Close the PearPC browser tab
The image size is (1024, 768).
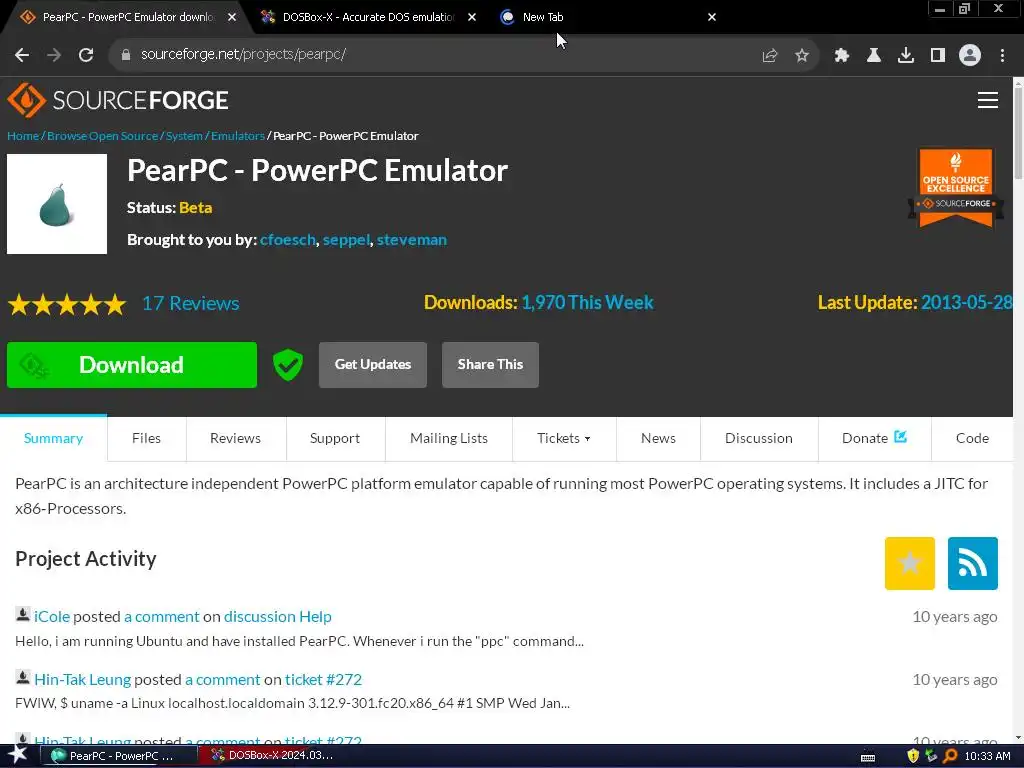232,17
